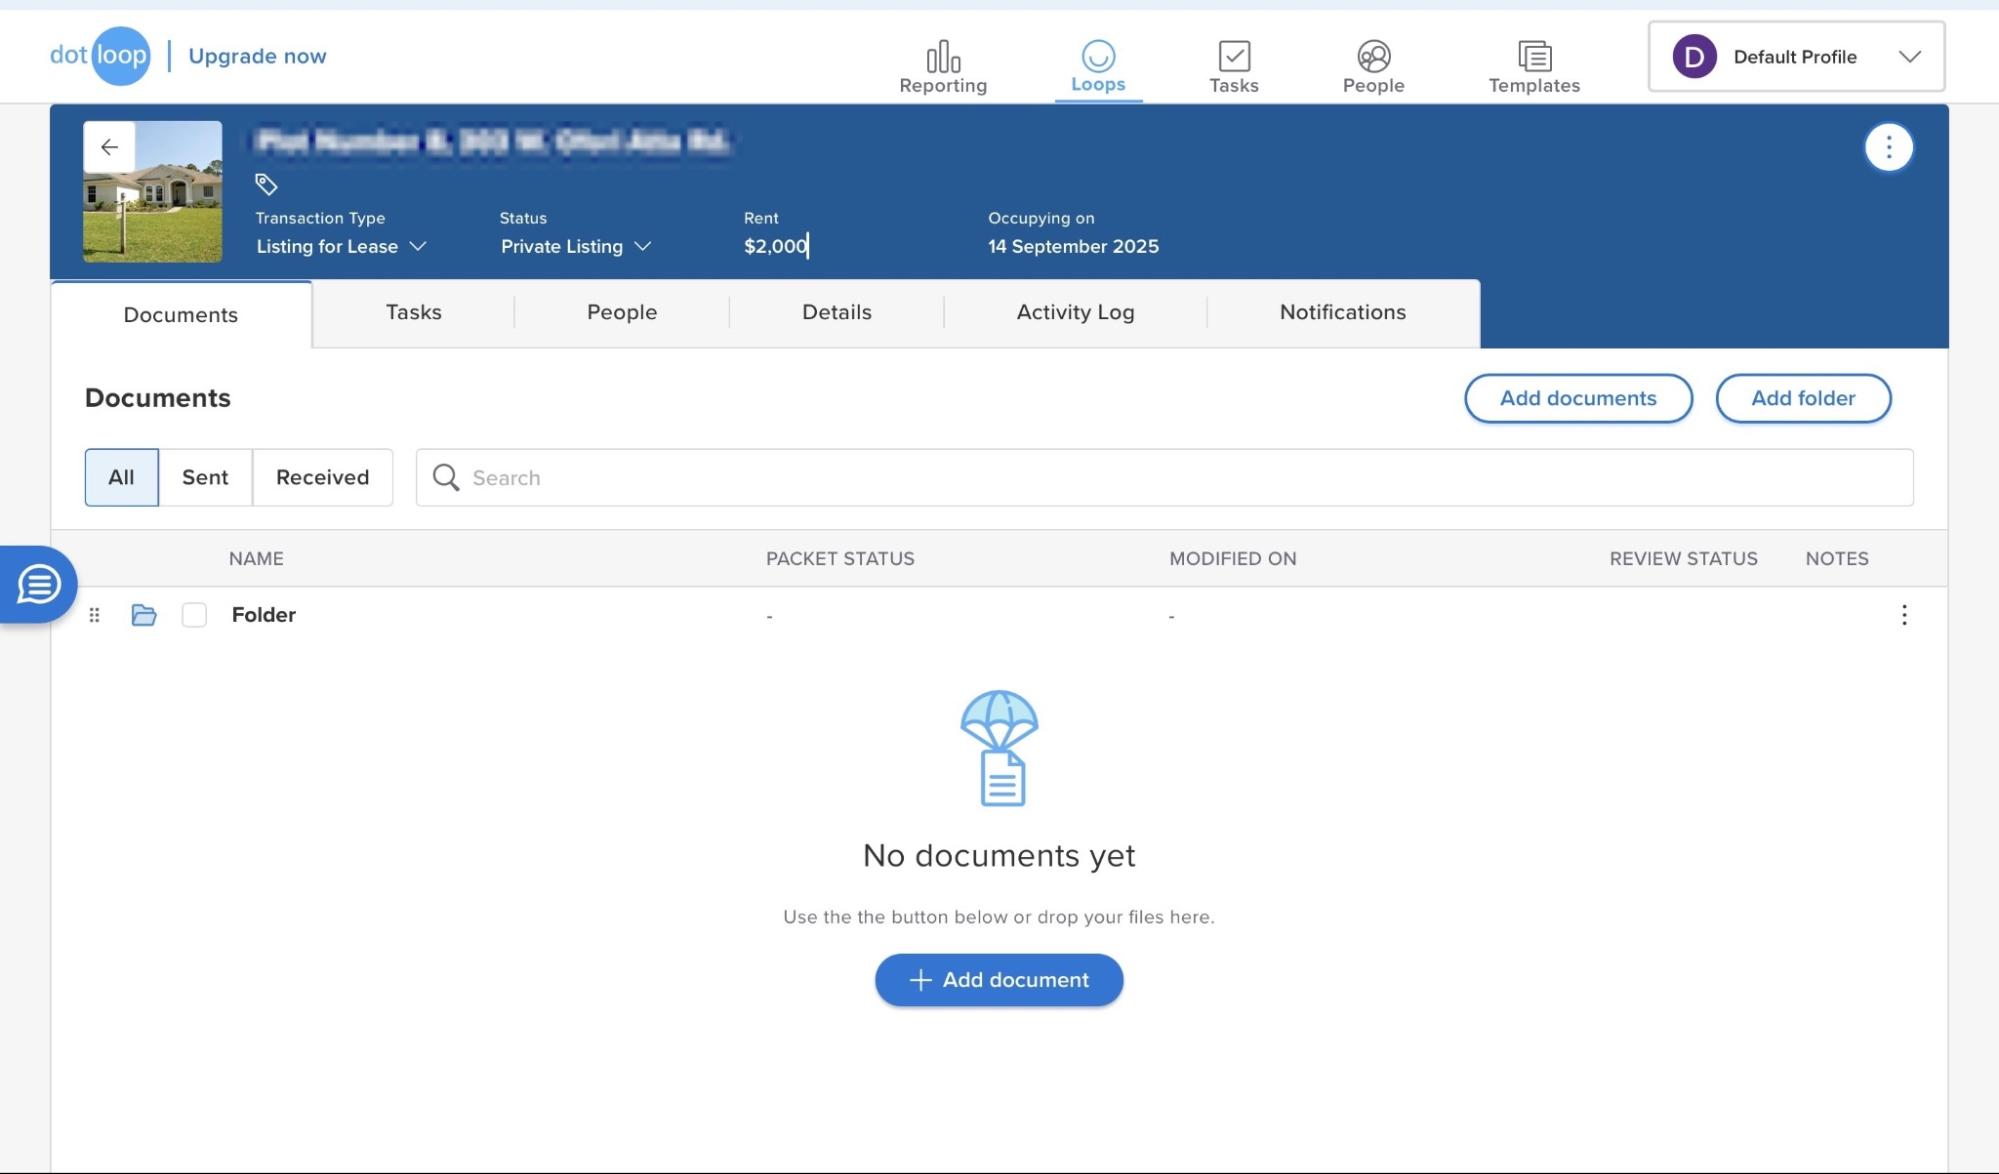This screenshot has height=1174, width=1999.
Task: Click the Add folder button
Action: [x=1803, y=398]
